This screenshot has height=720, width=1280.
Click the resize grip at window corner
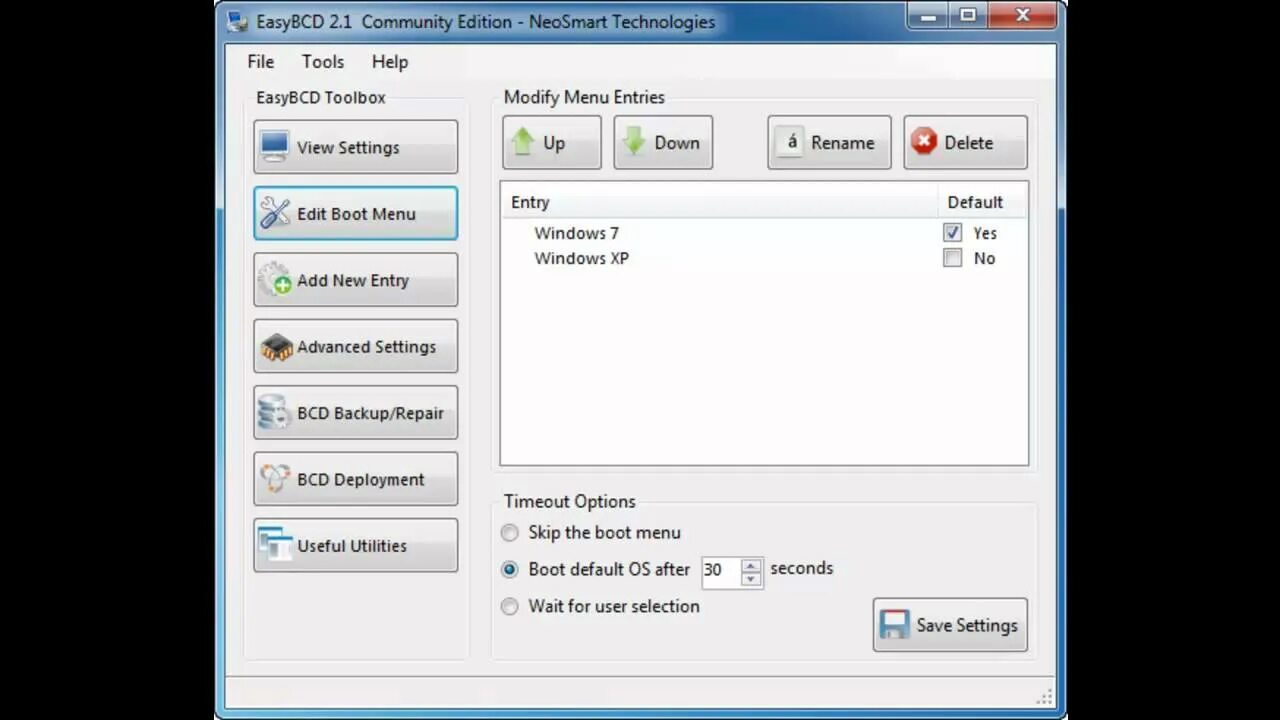1044,695
